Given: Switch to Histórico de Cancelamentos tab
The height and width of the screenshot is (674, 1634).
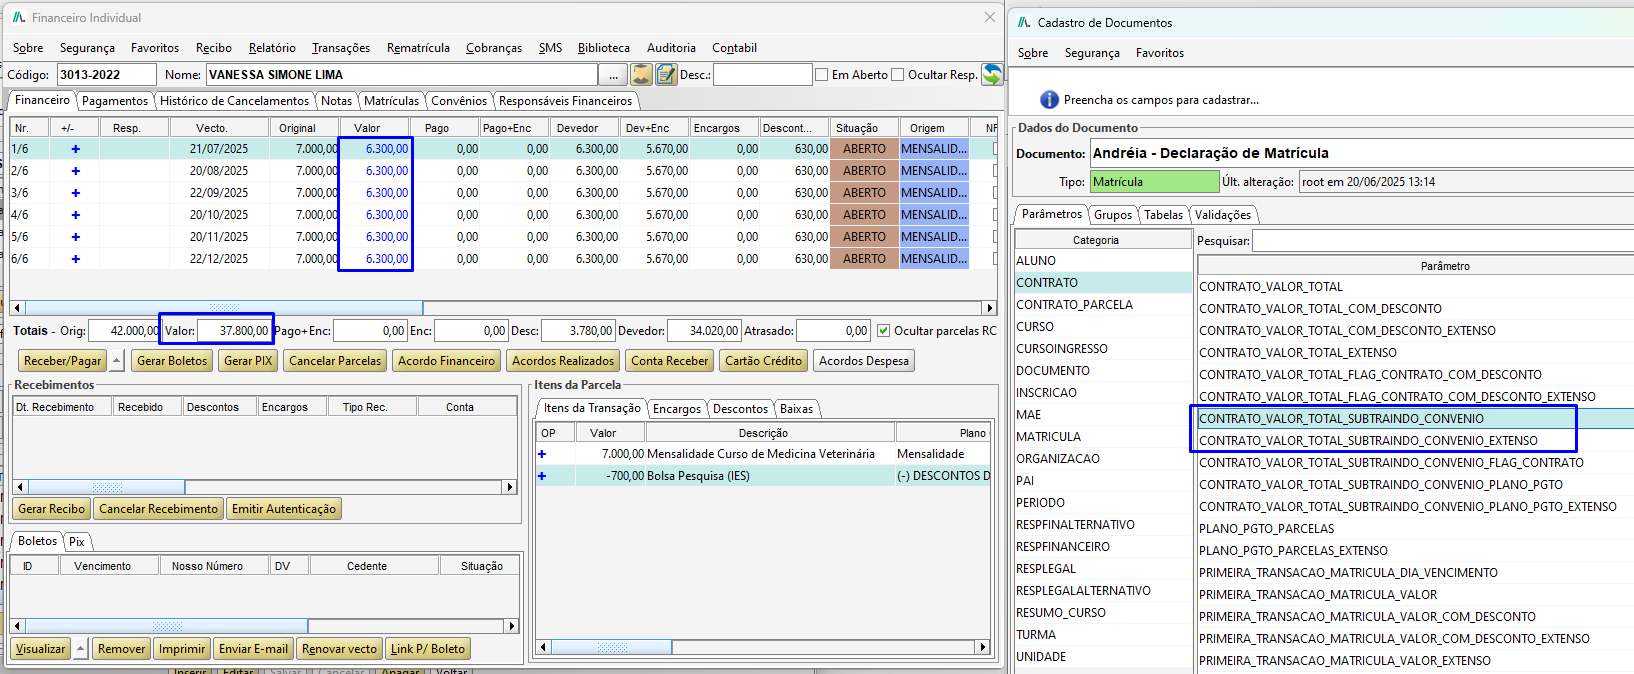Looking at the screenshot, I should 235,101.
